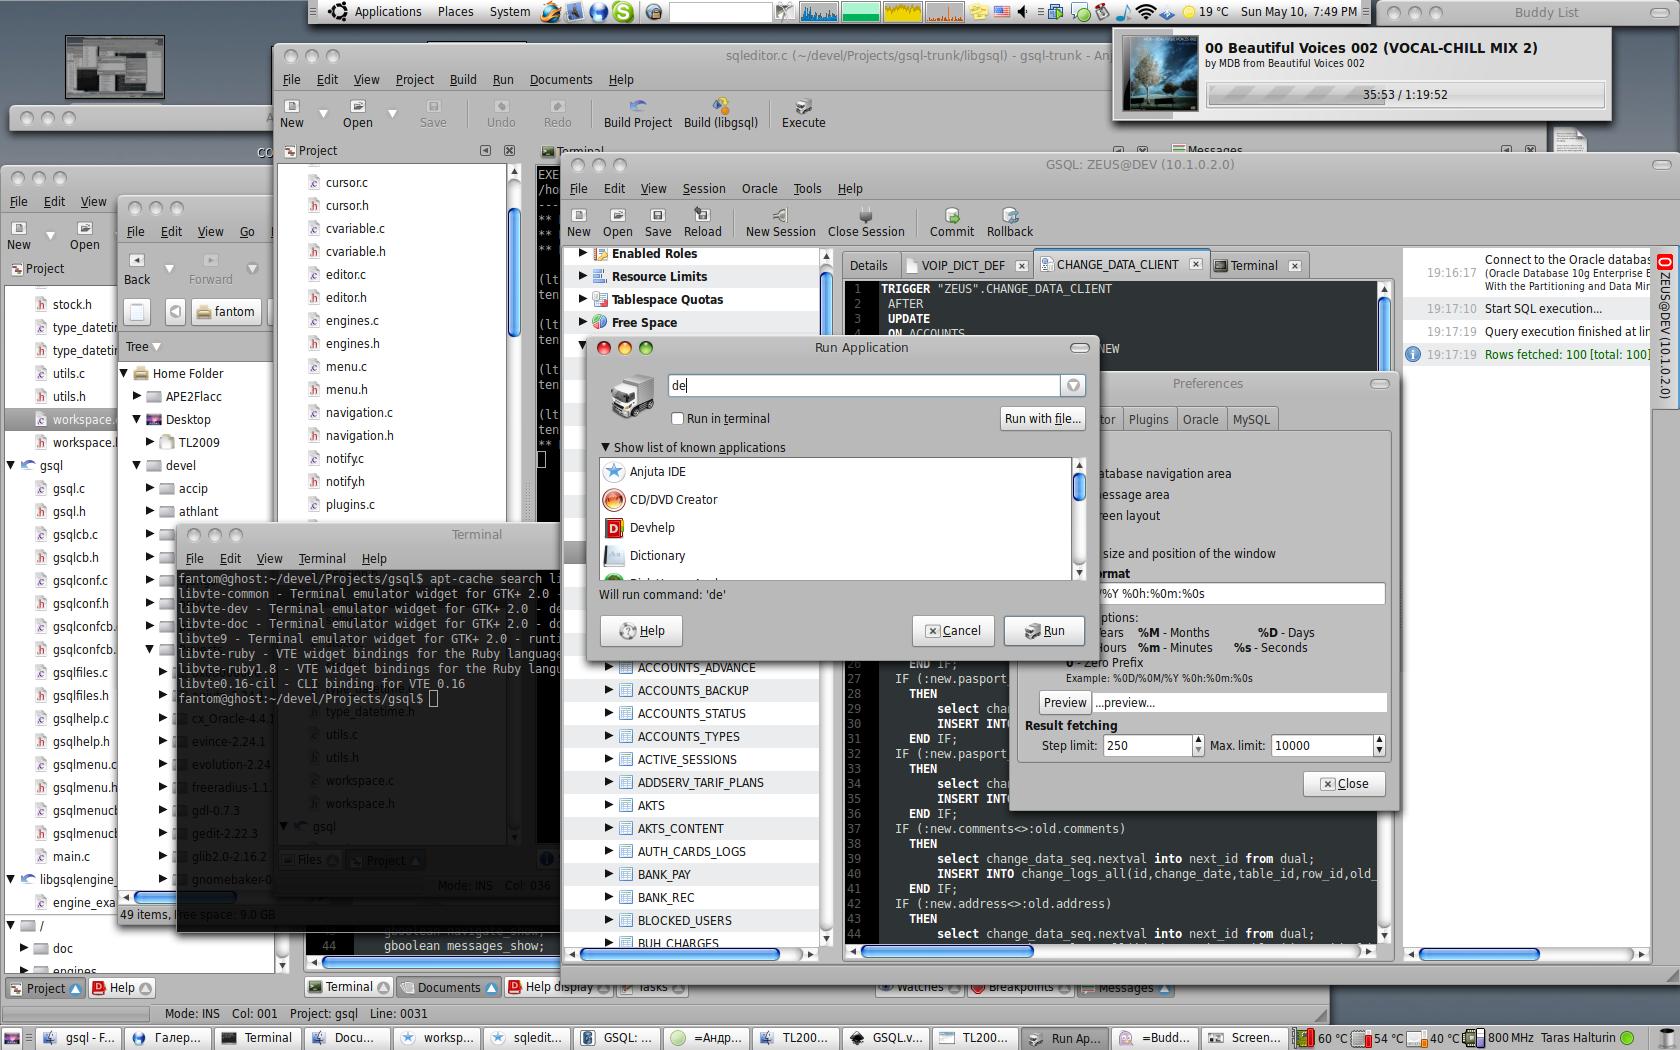Open MySQL tab in Preferences
Screen dimensions: 1680x1050
pos(1250,420)
